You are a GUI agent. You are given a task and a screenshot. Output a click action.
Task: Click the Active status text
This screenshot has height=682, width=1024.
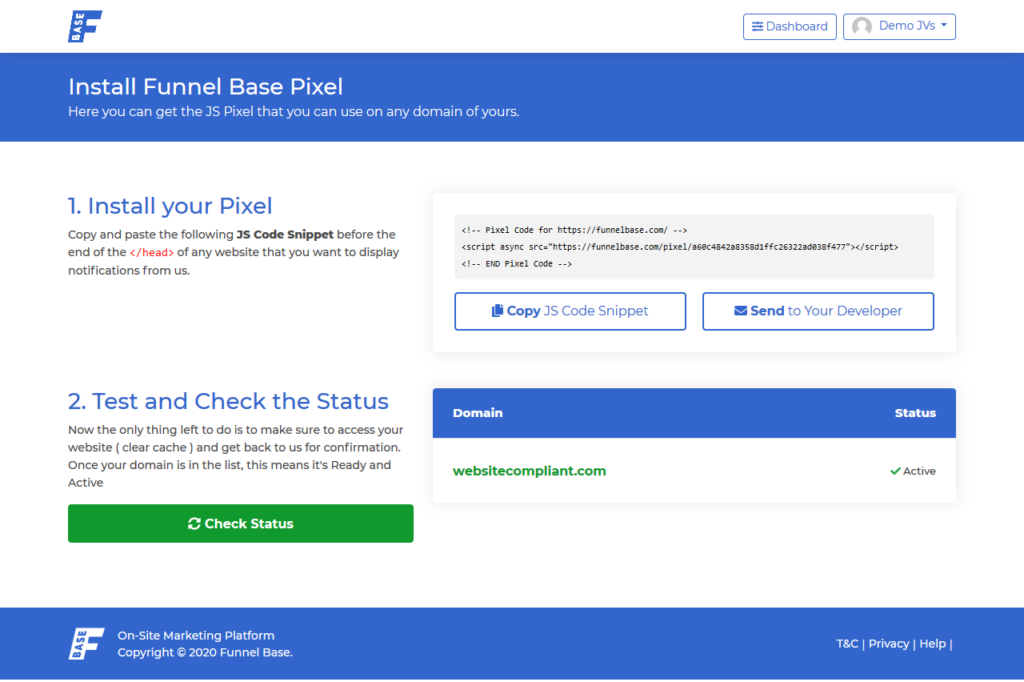point(920,471)
